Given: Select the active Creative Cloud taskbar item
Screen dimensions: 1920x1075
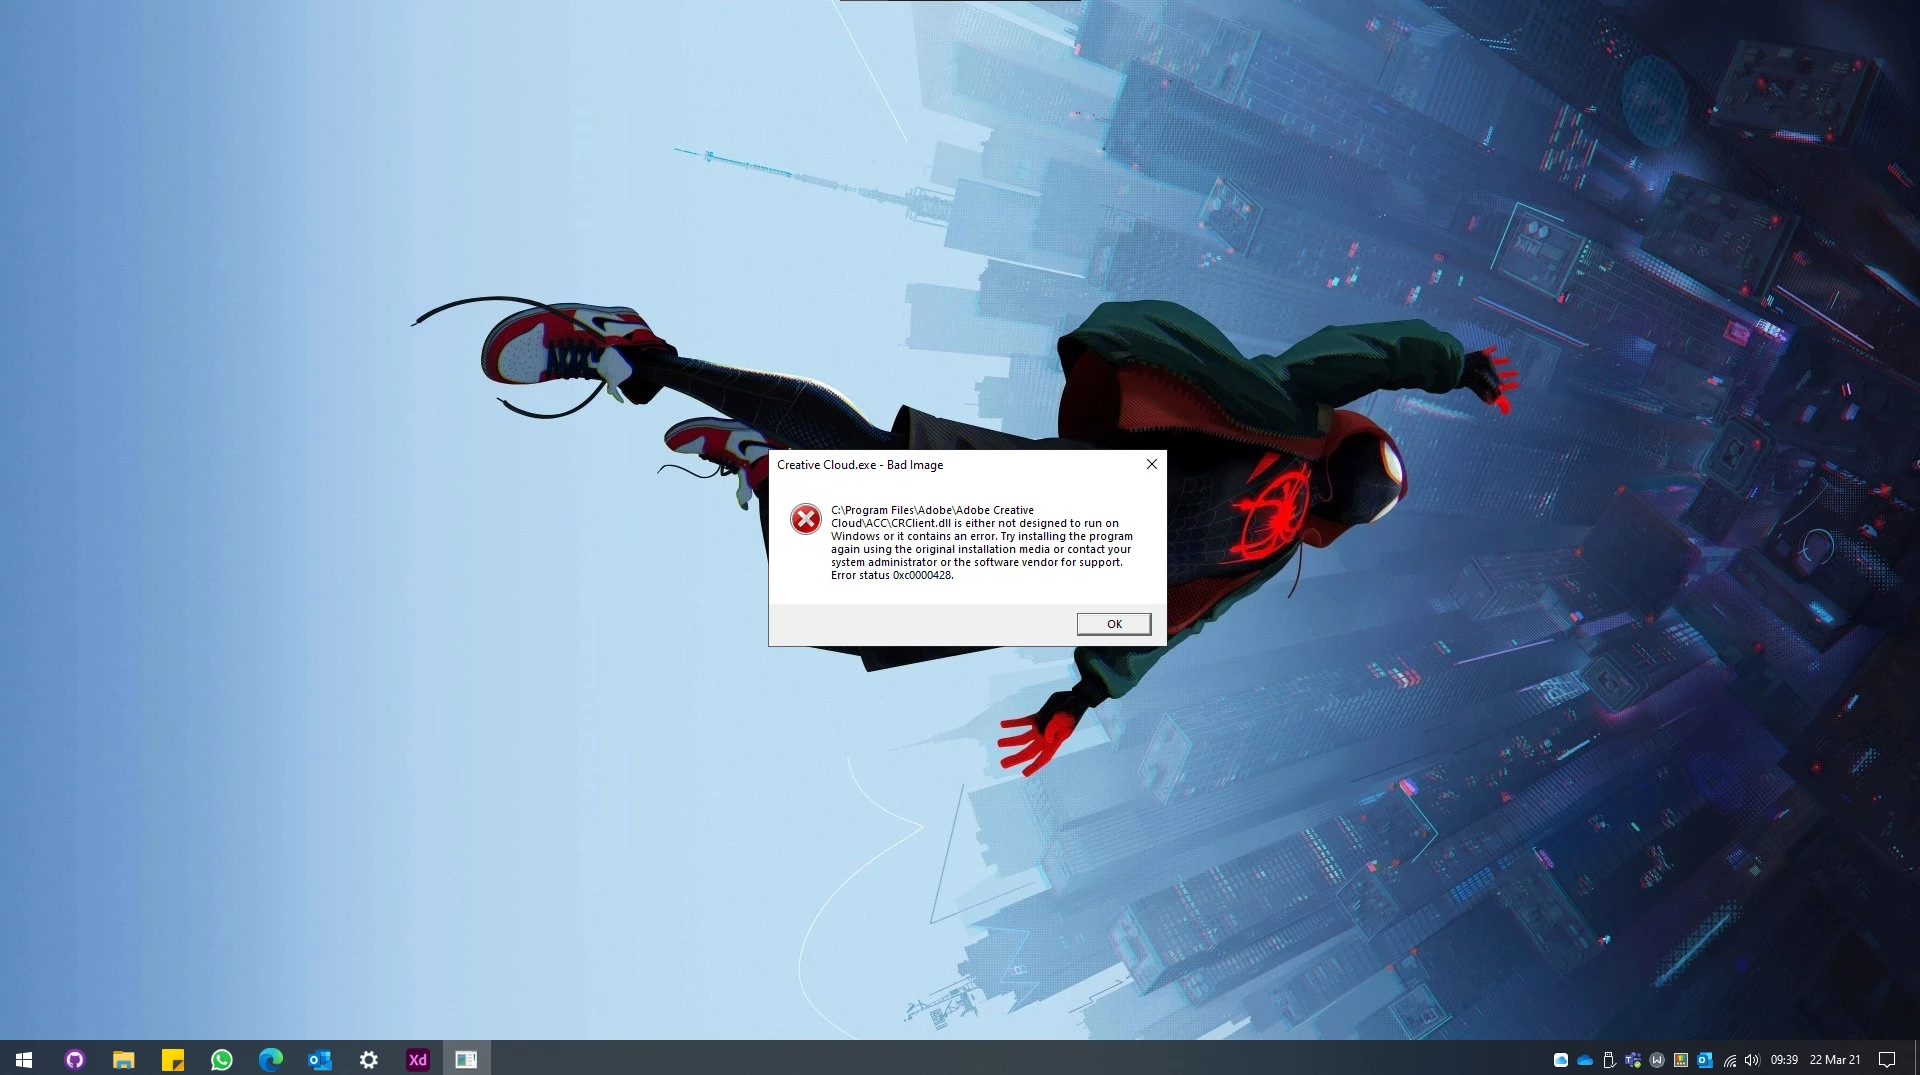Looking at the screenshot, I should [466, 1059].
